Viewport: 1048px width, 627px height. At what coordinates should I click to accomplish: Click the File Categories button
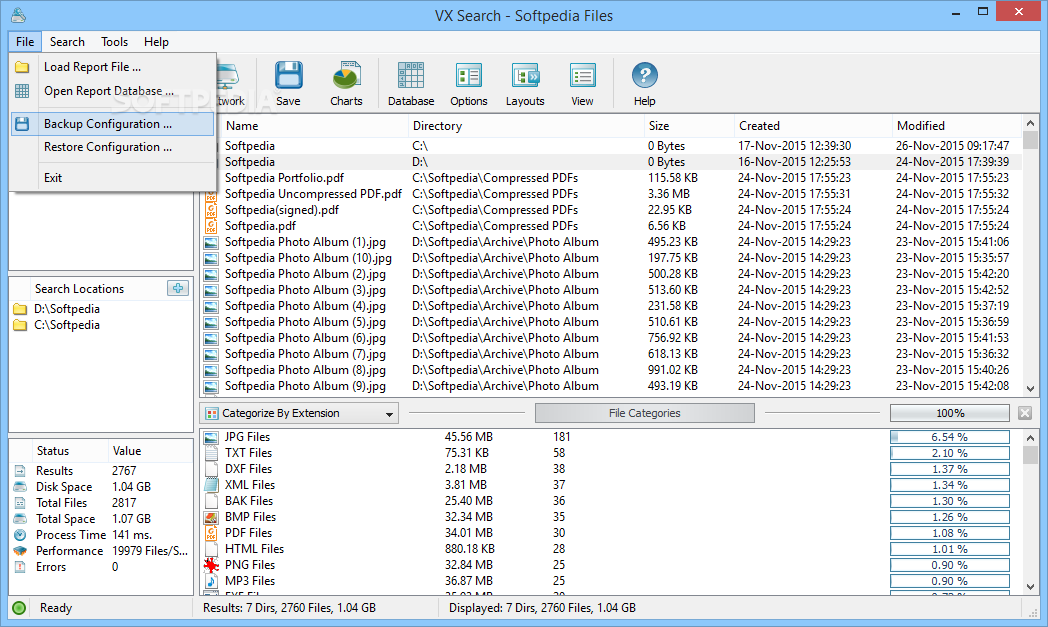tap(644, 413)
